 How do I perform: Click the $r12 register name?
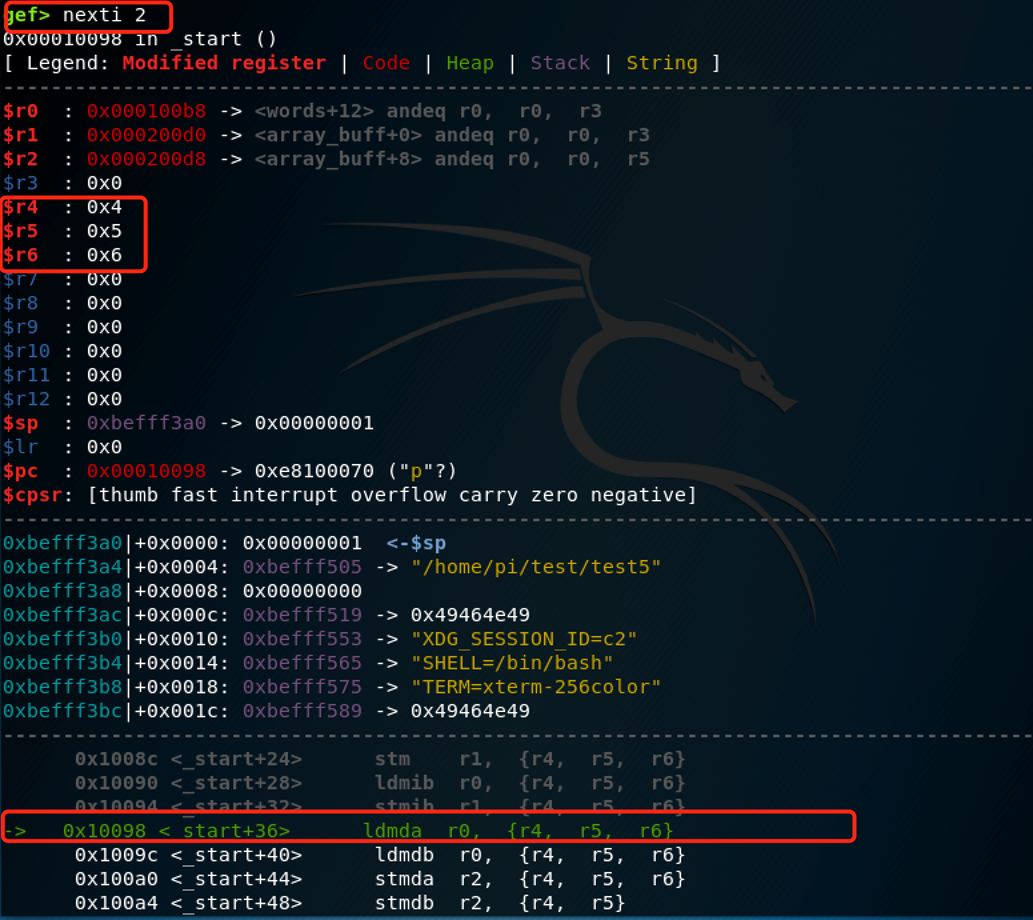[x=26, y=399]
